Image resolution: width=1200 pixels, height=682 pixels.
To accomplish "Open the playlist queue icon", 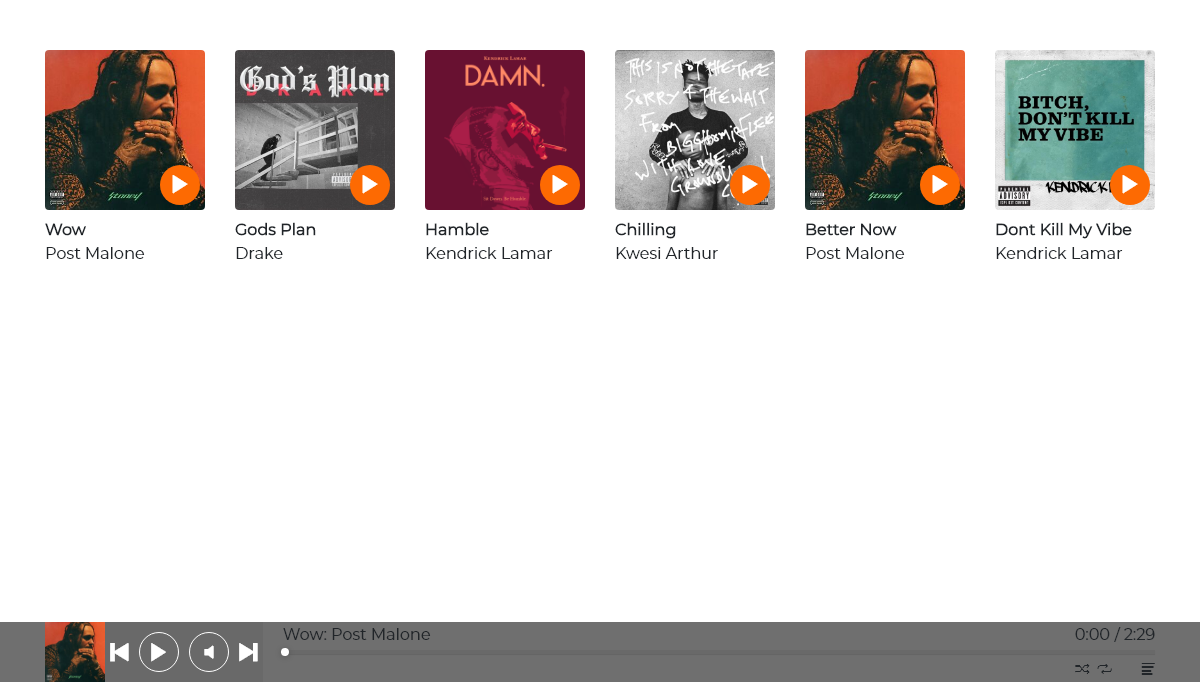I will point(1148,669).
